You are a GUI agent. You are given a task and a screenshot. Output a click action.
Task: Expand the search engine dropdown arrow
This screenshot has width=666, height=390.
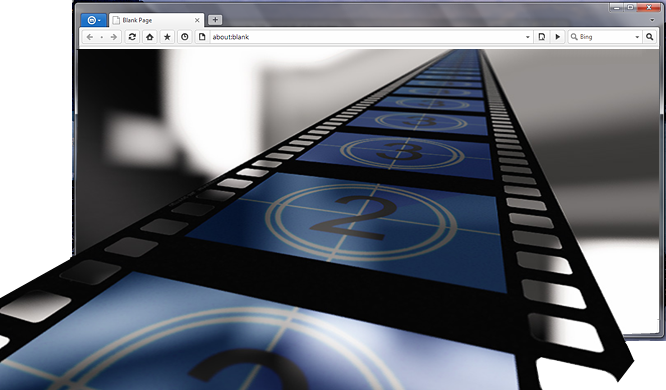tap(637, 37)
